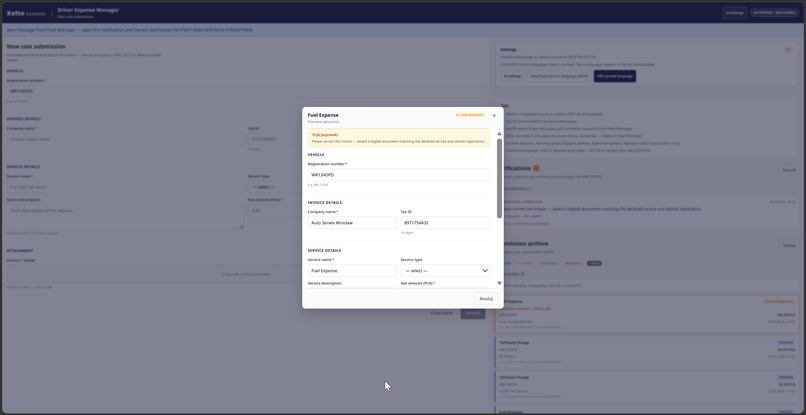Click the ACTION REQUIRED badge in dialog header
Image resolution: width=806 pixels, height=415 pixels.
(x=469, y=115)
